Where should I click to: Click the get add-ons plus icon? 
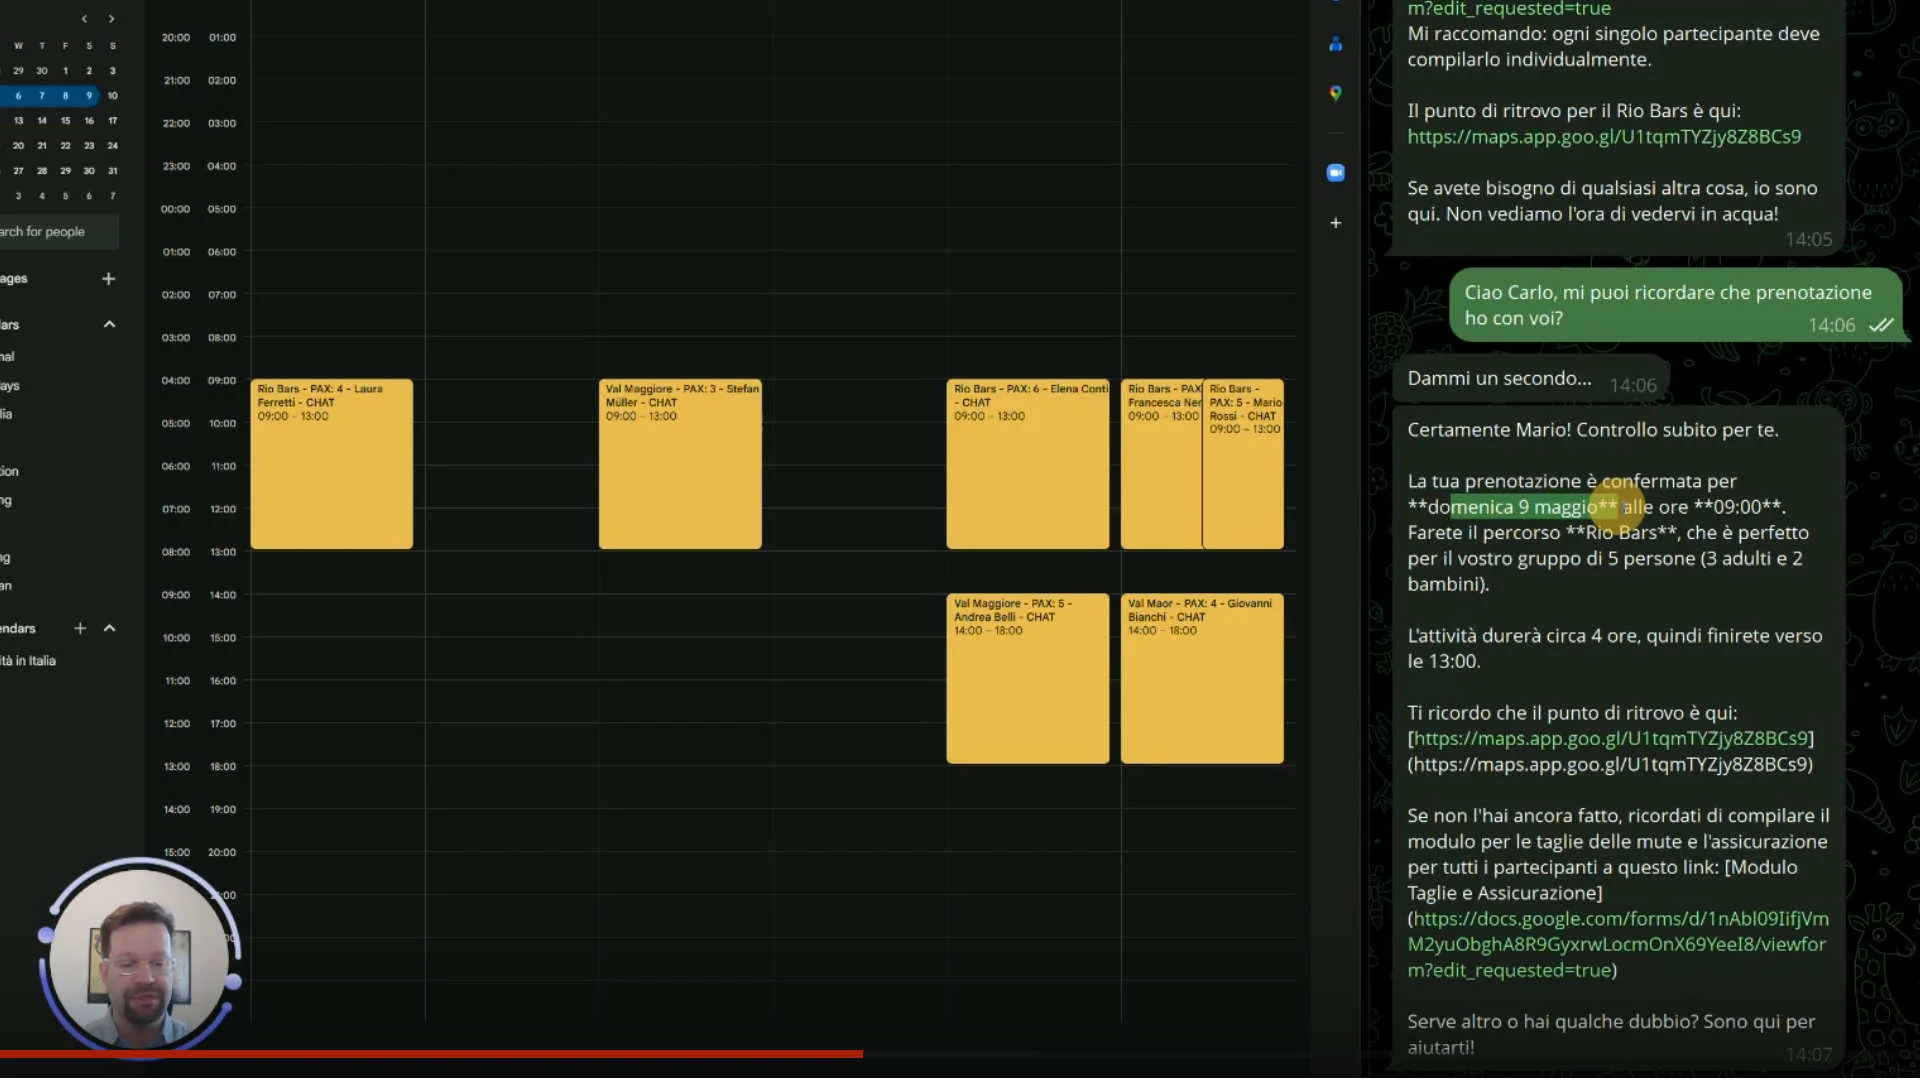point(1335,223)
